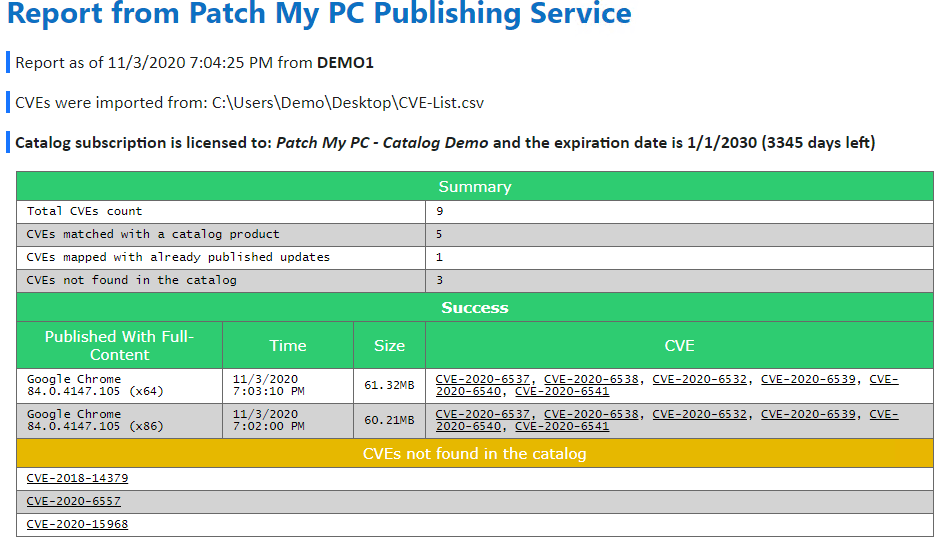Click the Summary table header
The image size is (937, 542).
pos(474,186)
